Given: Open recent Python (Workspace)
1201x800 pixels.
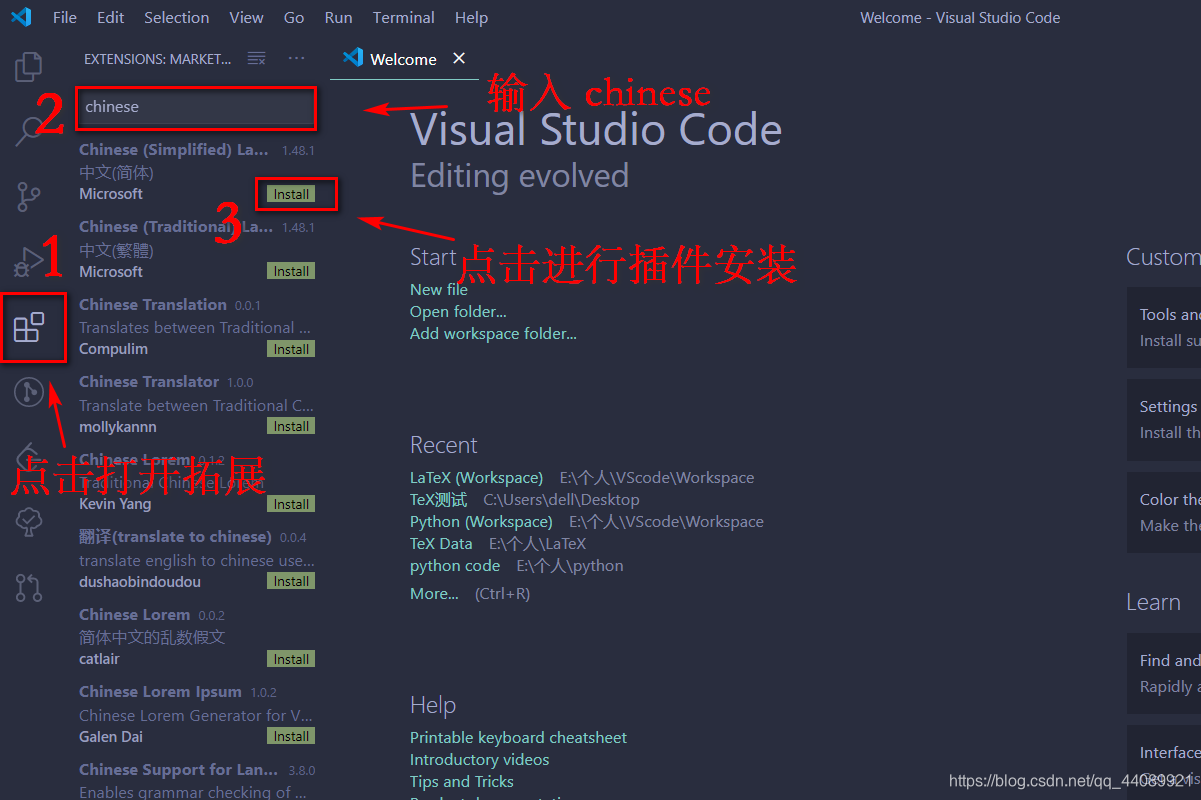Looking at the screenshot, I should click(x=481, y=522).
